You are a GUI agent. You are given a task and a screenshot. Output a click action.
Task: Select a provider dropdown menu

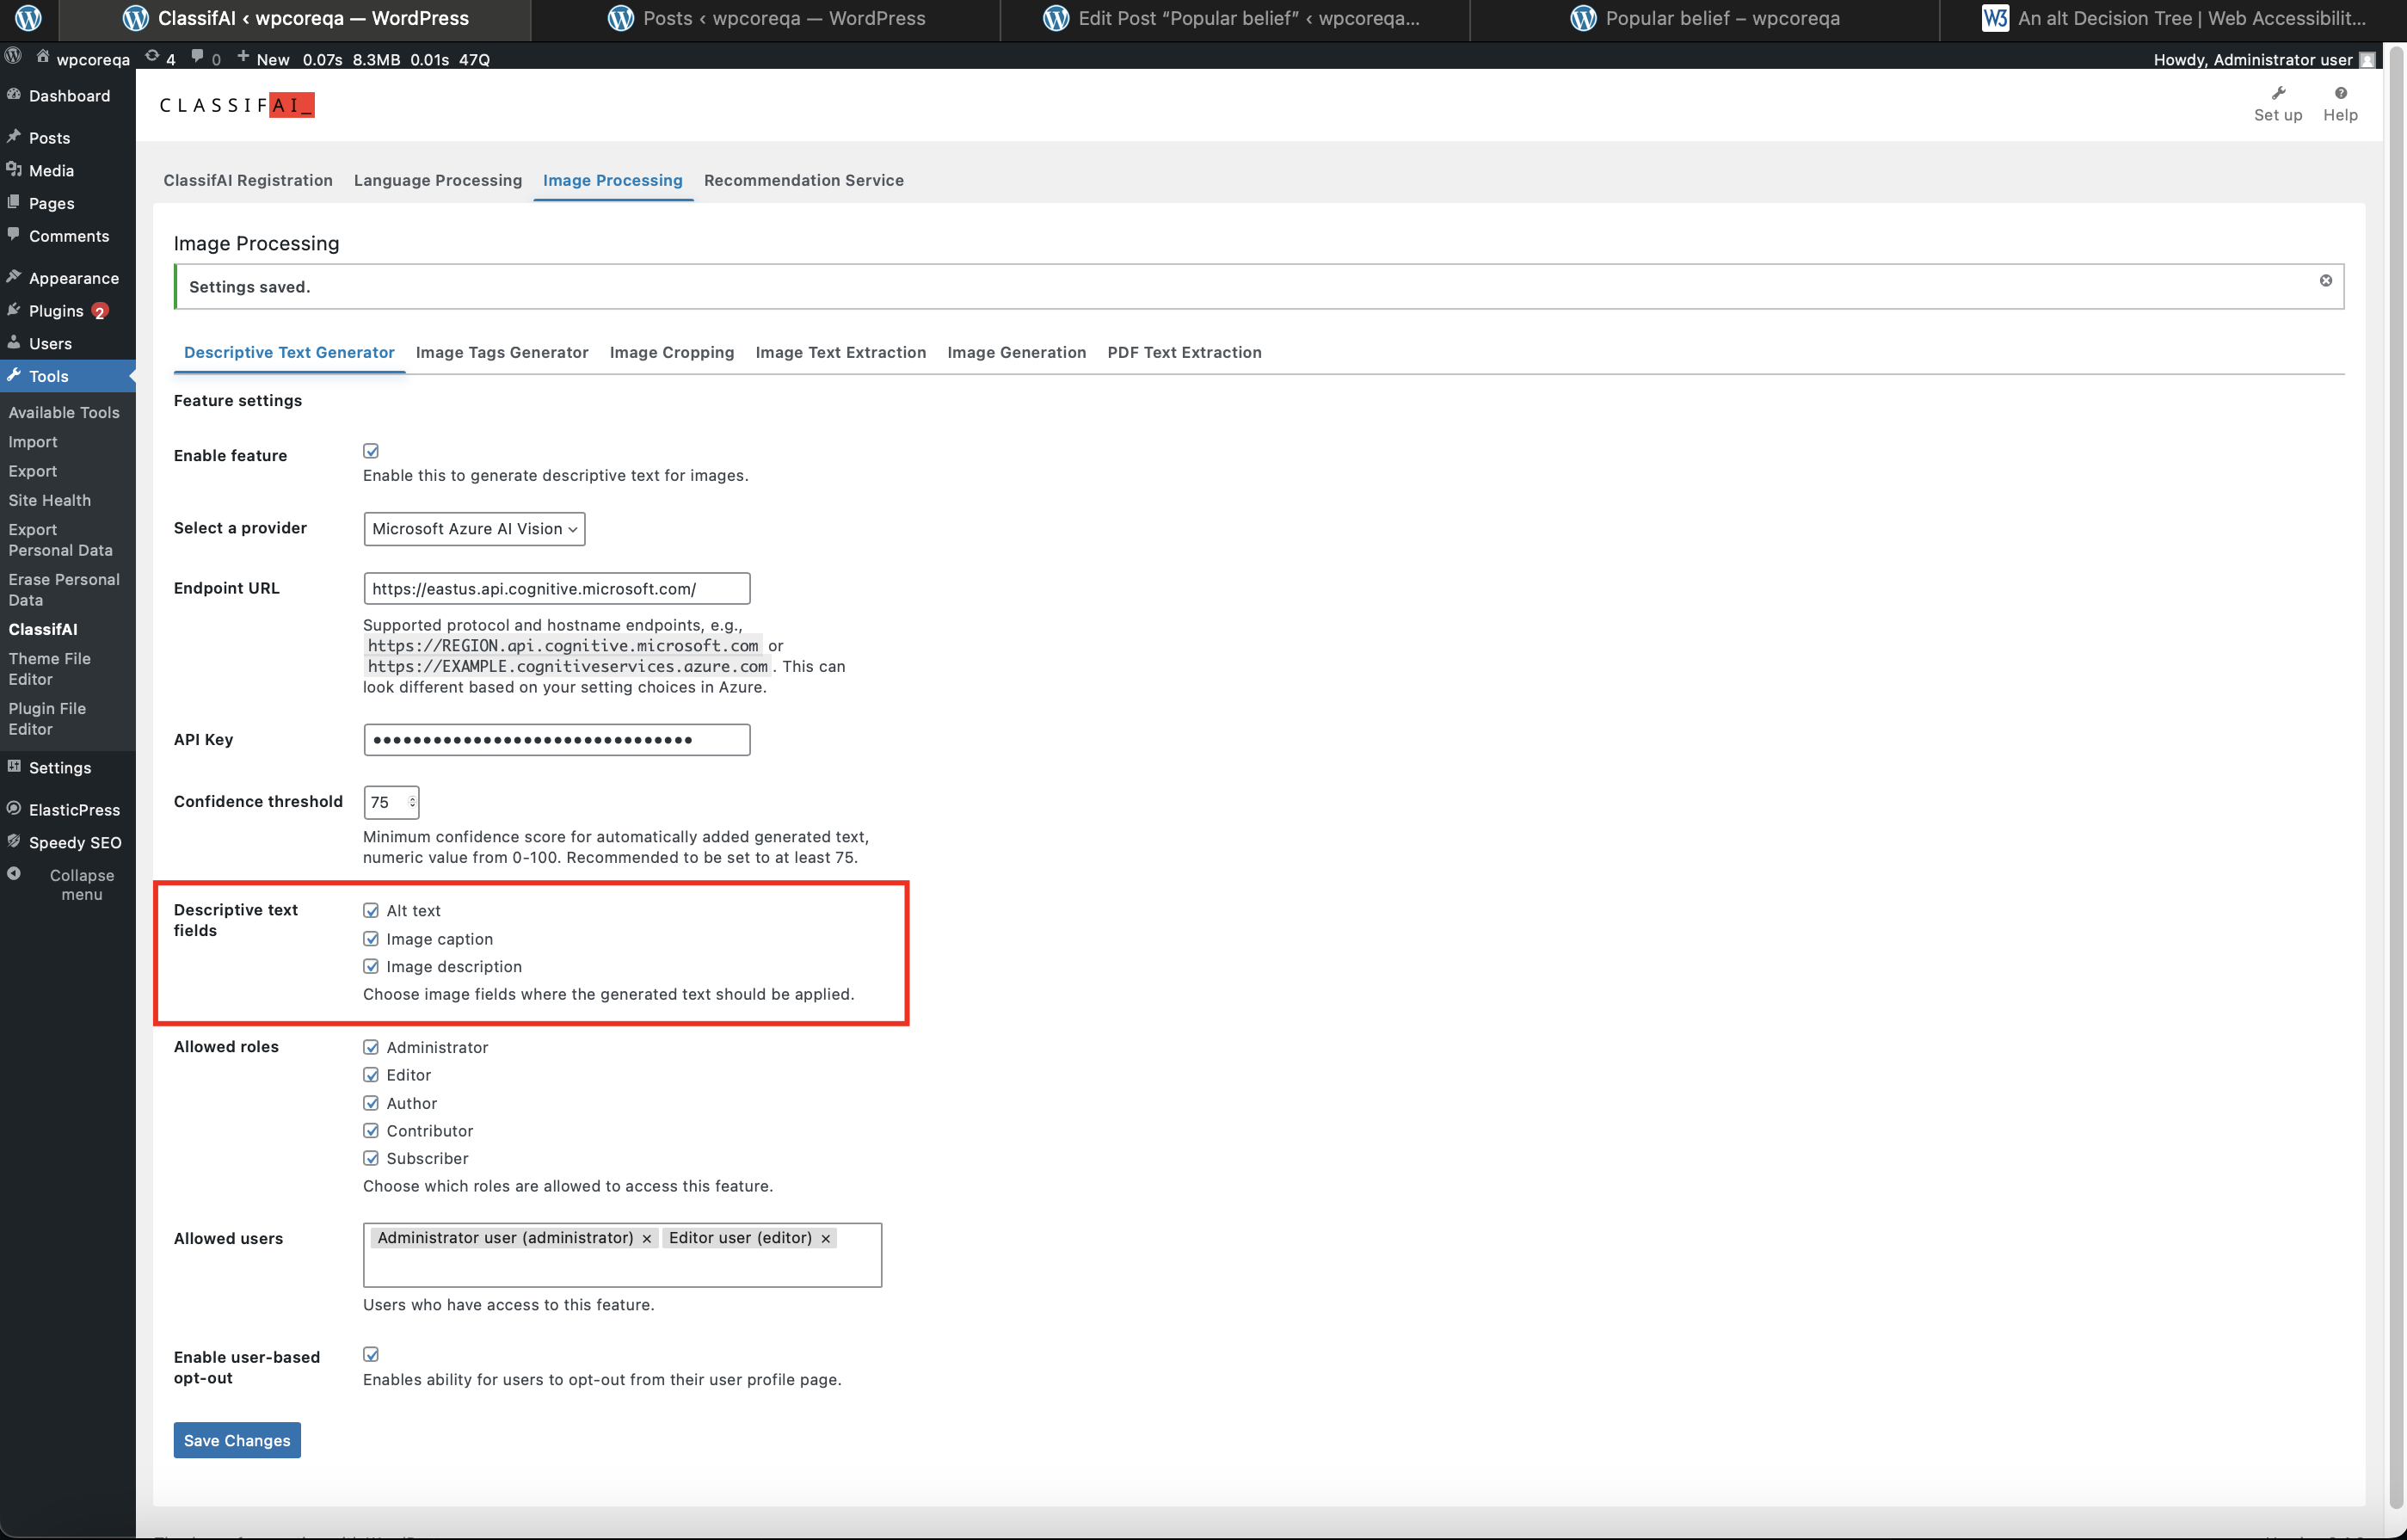[x=472, y=528]
